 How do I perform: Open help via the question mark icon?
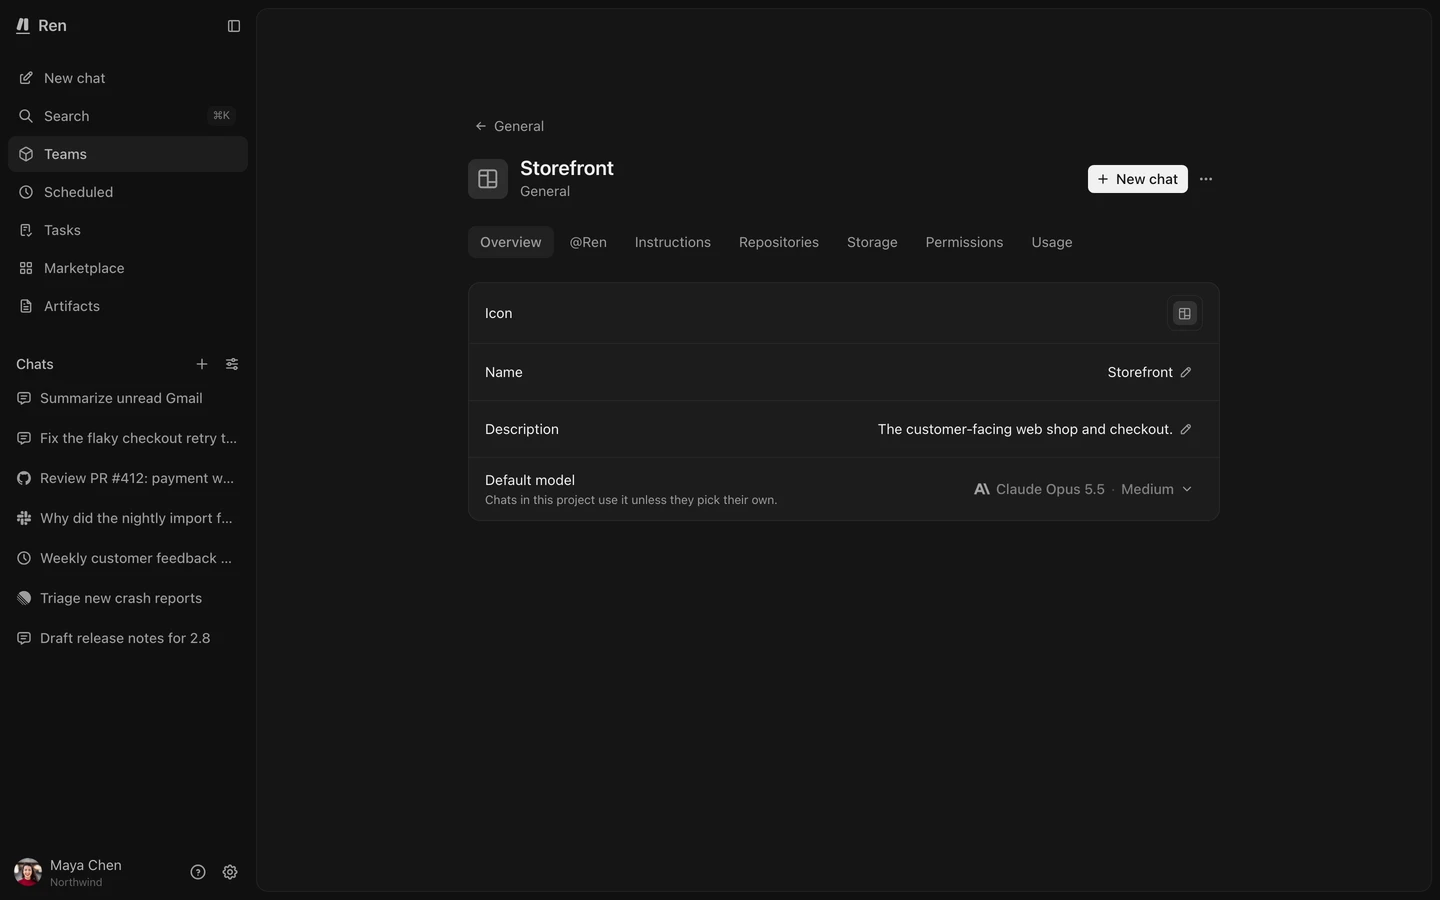point(198,872)
